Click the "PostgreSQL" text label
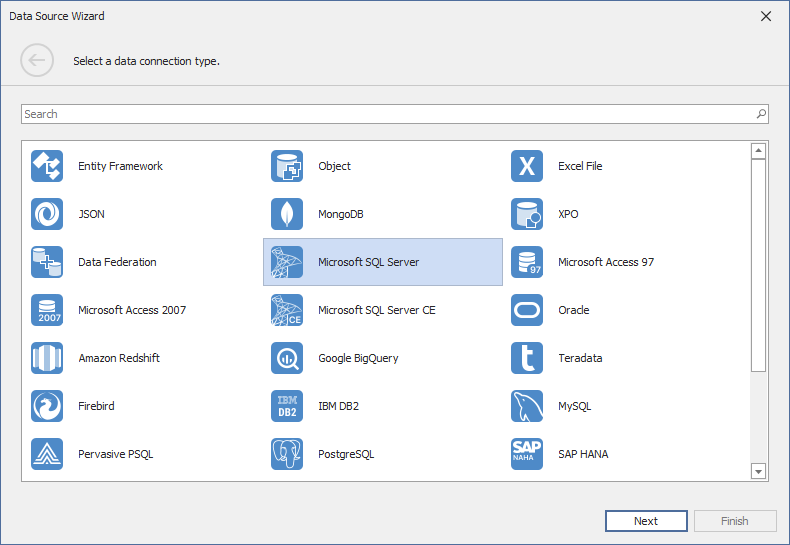This screenshot has height=545, width=790. tap(346, 454)
